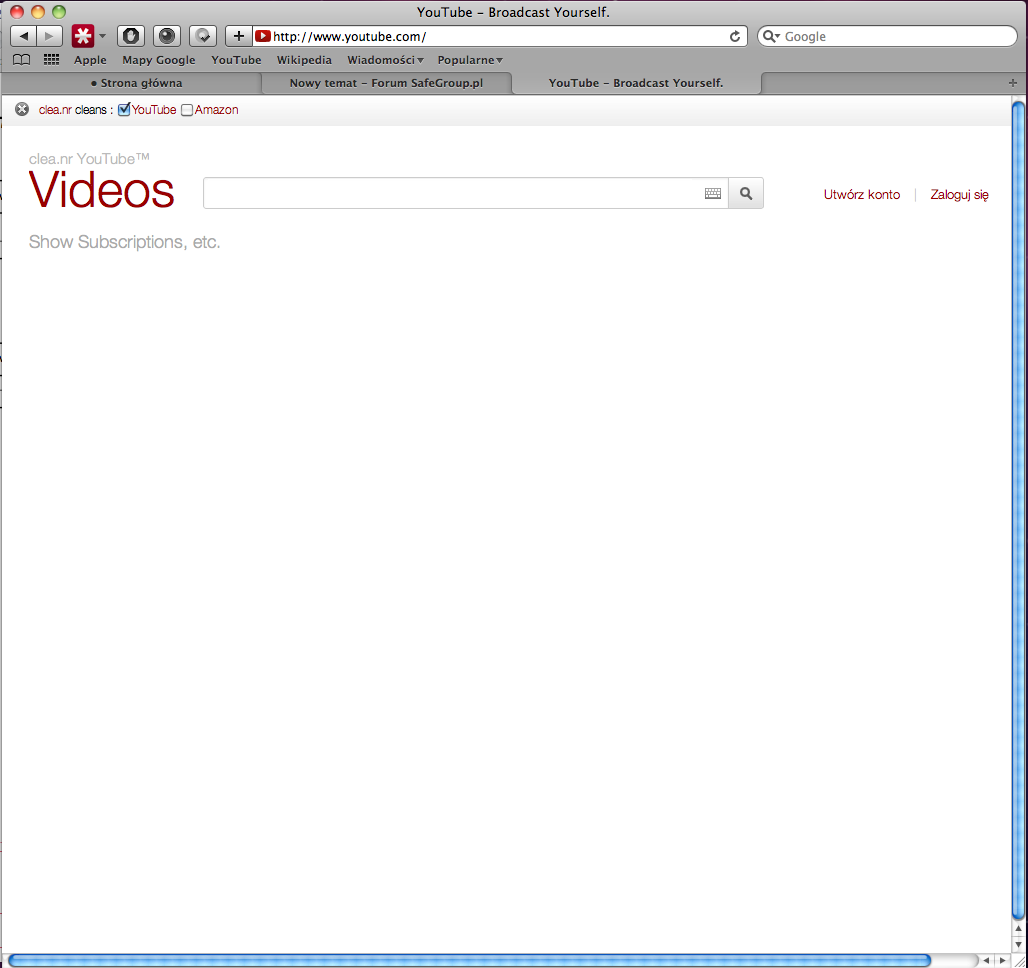Reload the page with the refresh icon

coord(735,37)
